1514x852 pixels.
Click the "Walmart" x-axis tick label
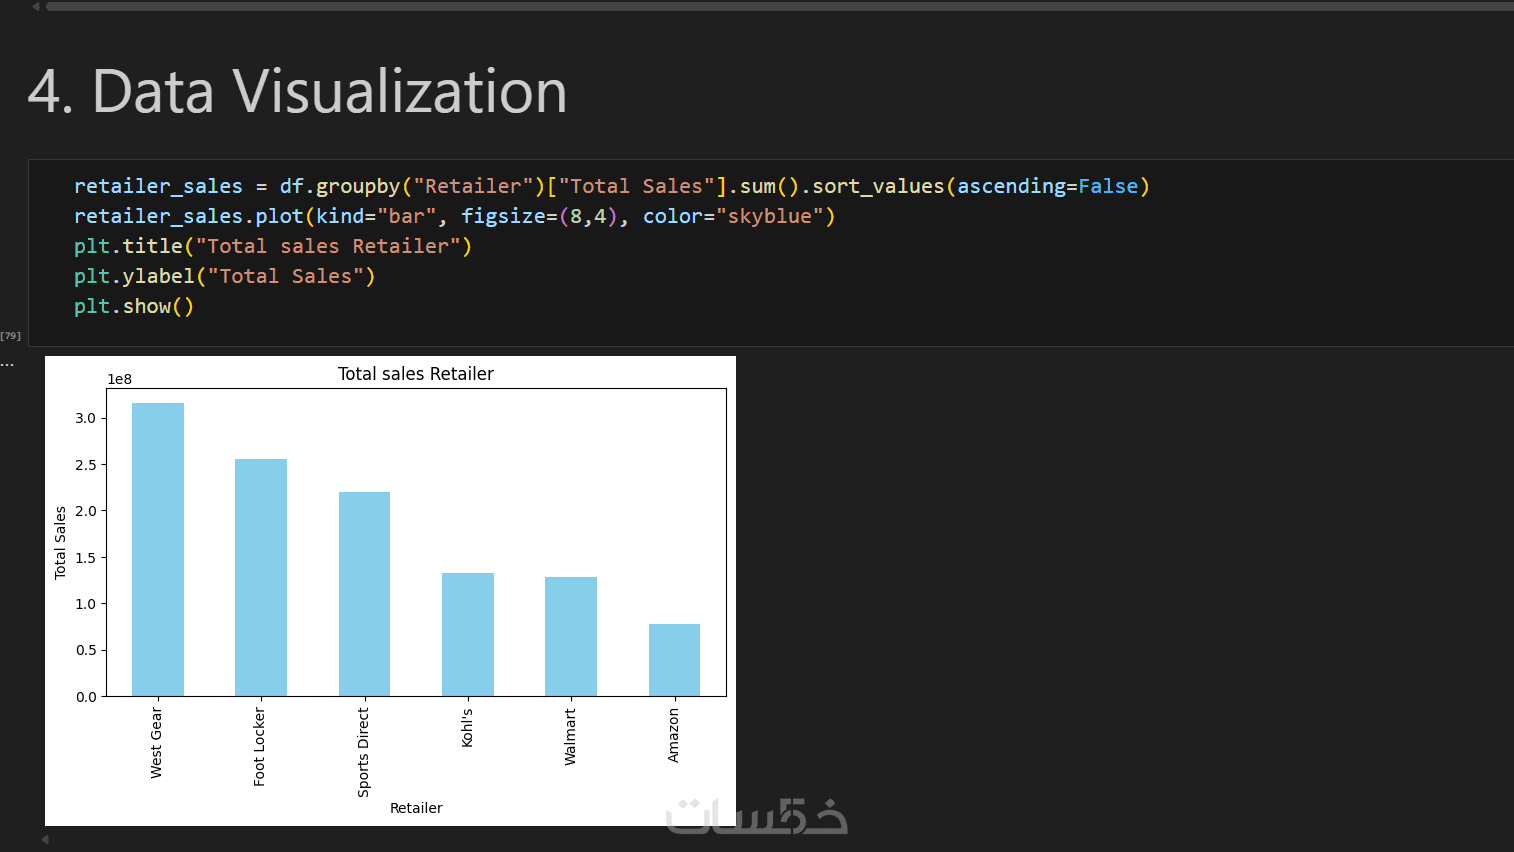(x=570, y=737)
